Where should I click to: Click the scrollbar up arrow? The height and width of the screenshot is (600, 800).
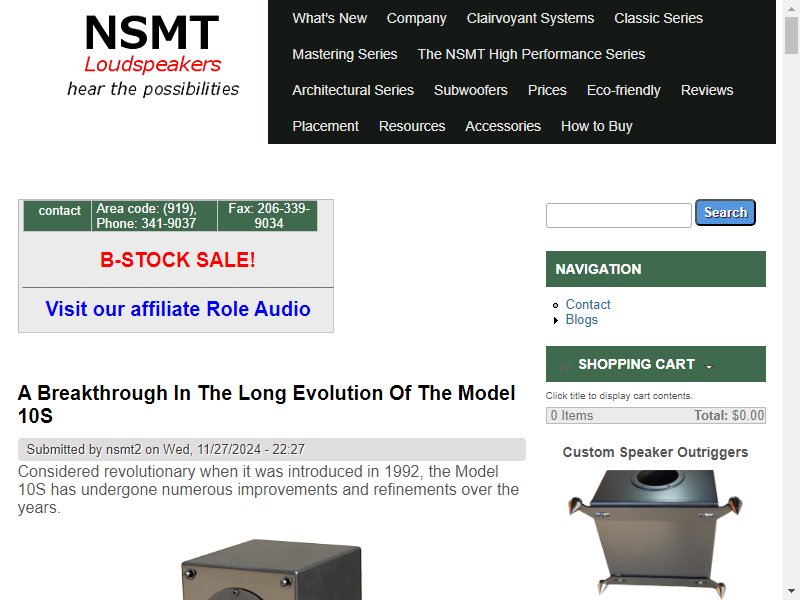pyautogui.click(x=792, y=7)
